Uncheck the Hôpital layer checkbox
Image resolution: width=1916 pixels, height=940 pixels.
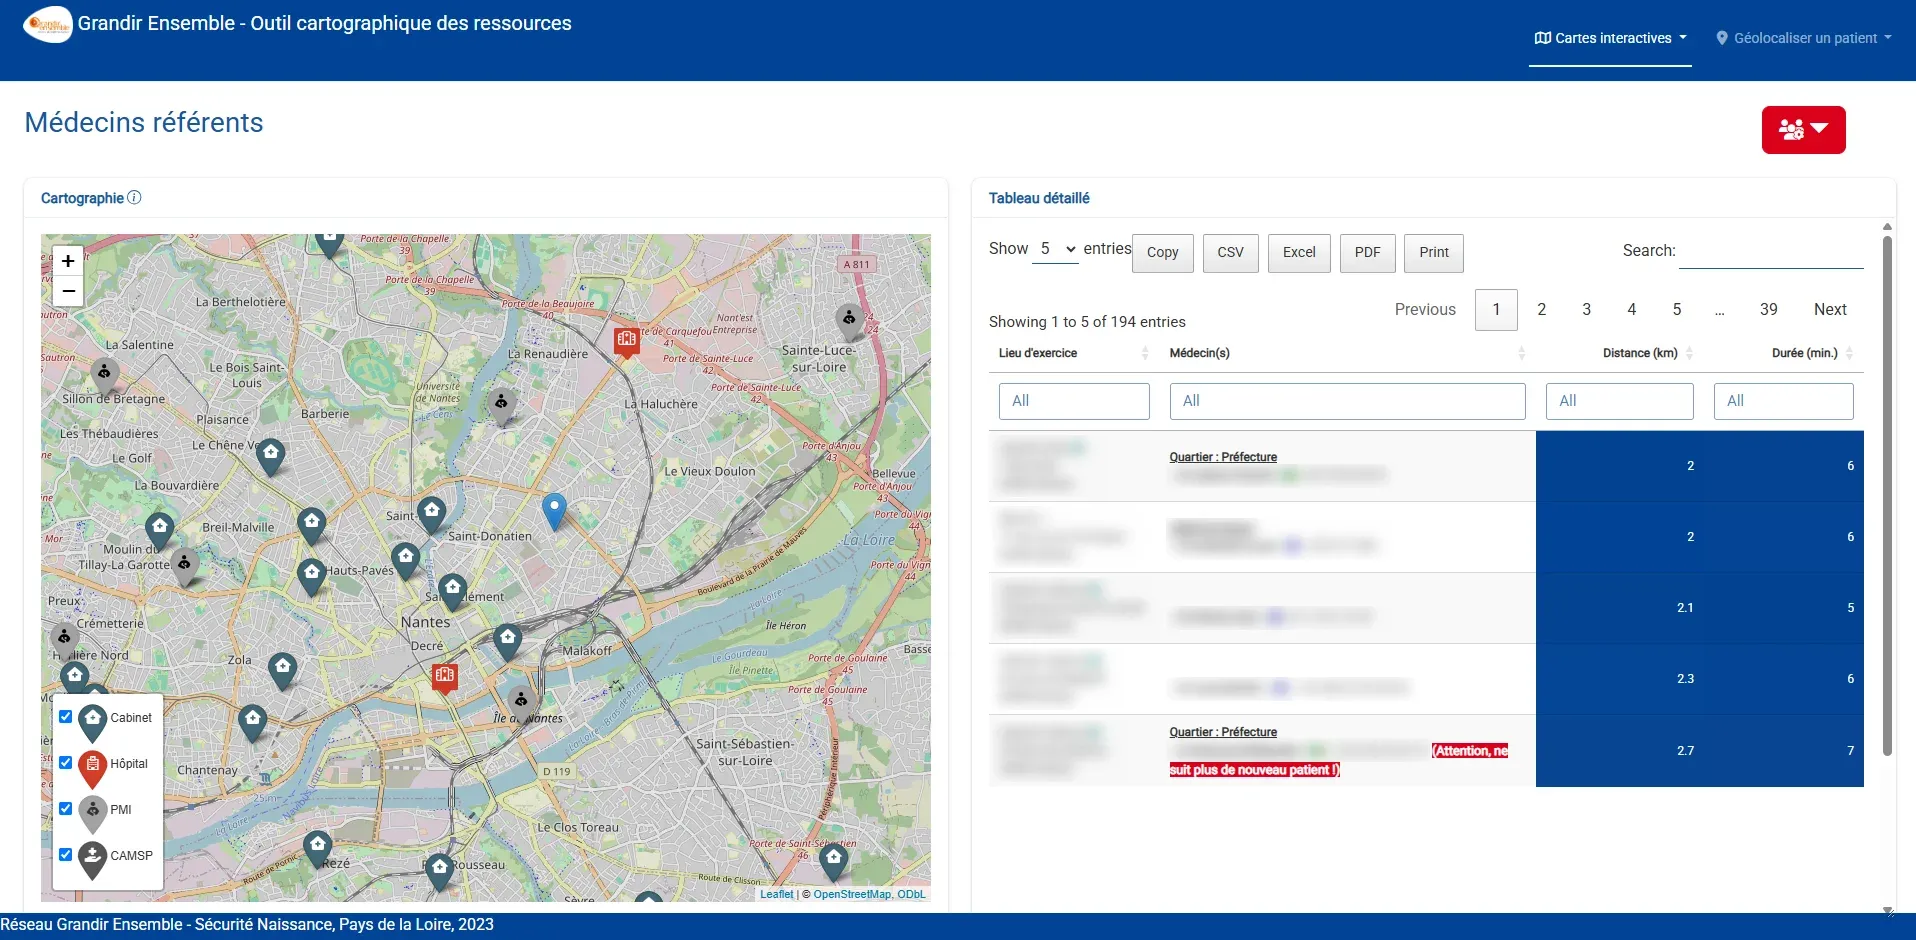(65, 762)
